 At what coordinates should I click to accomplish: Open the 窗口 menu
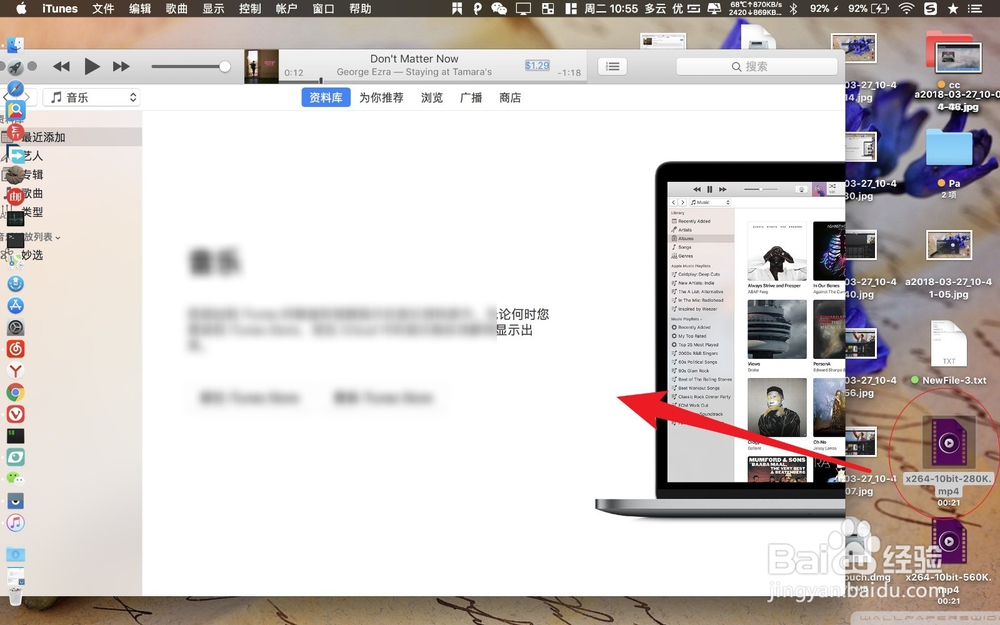324,8
